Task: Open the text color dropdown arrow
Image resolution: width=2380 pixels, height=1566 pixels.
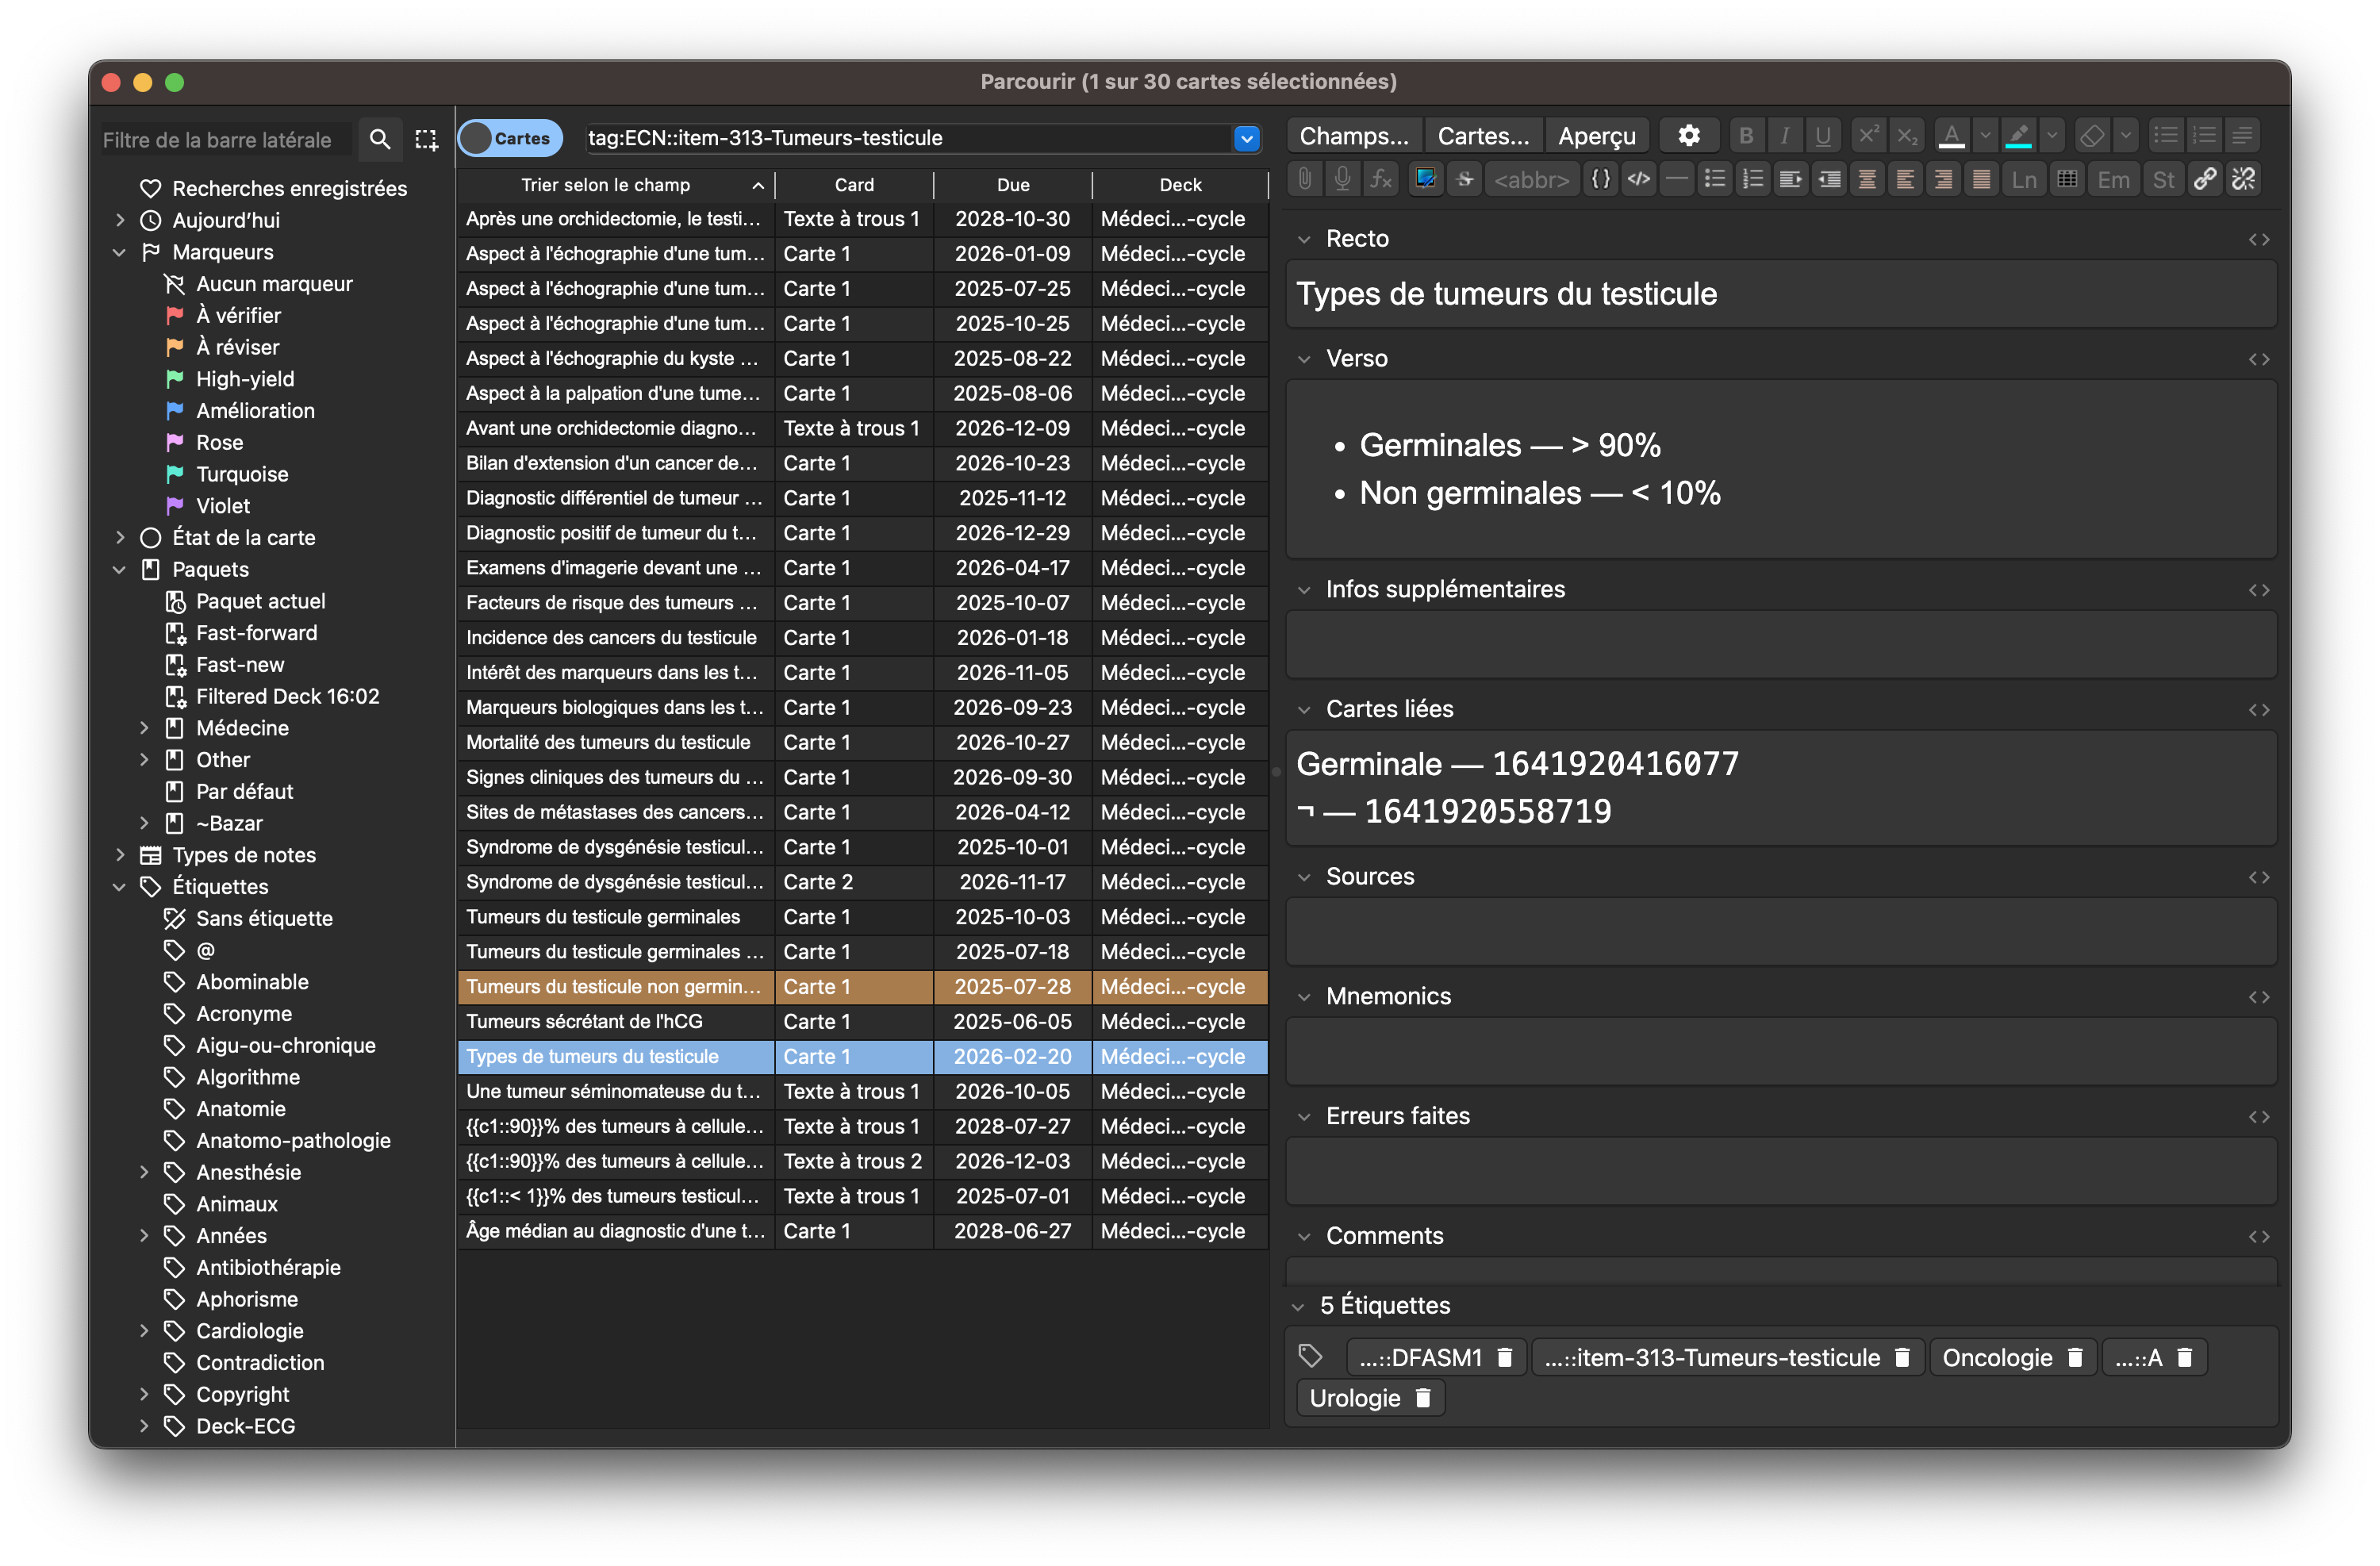Action: pos(1985,135)
